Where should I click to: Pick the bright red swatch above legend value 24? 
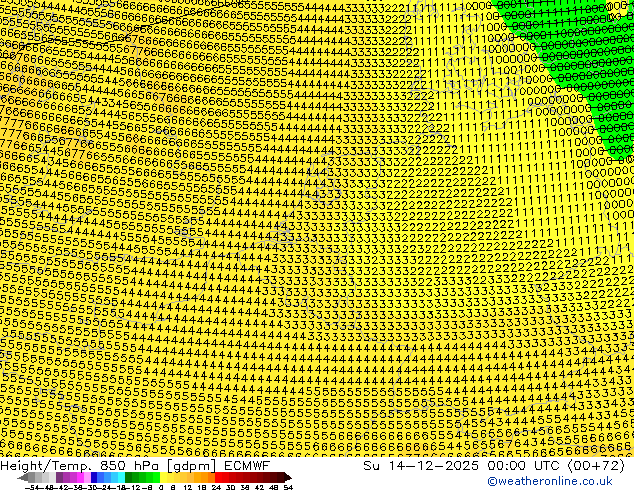218,477
